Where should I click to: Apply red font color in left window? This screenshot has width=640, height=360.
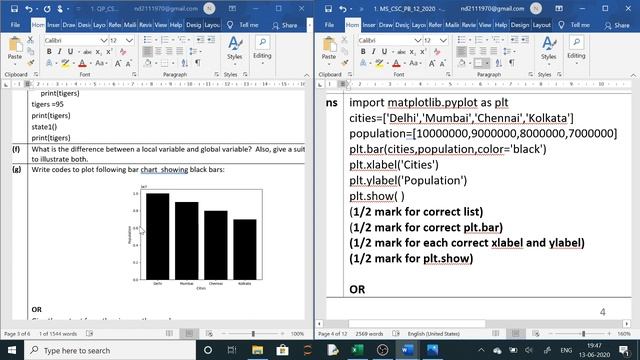(x=82, y=63)
